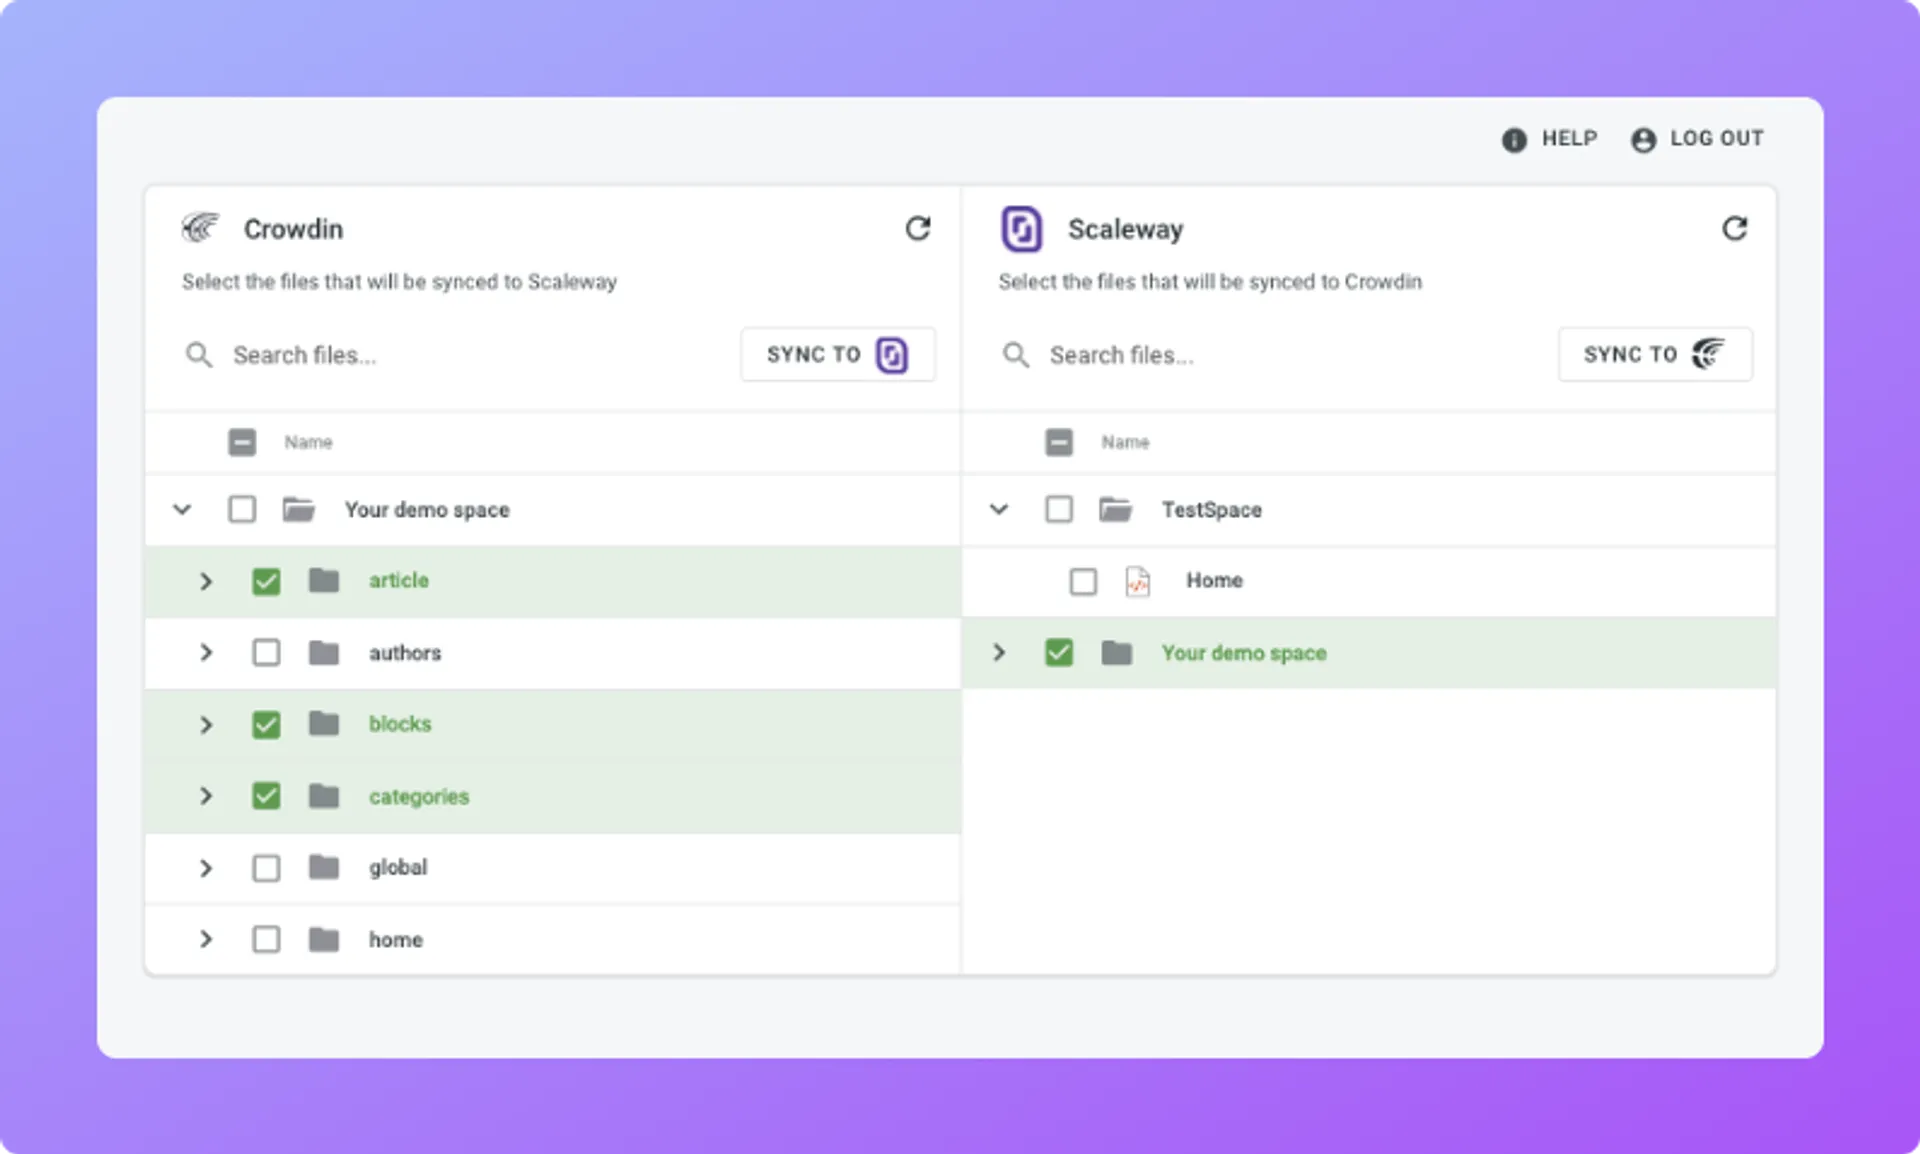This screenshot has height=1154, width=1920.
Task: Select the 'TestSpace' label
Action: 1212,510
